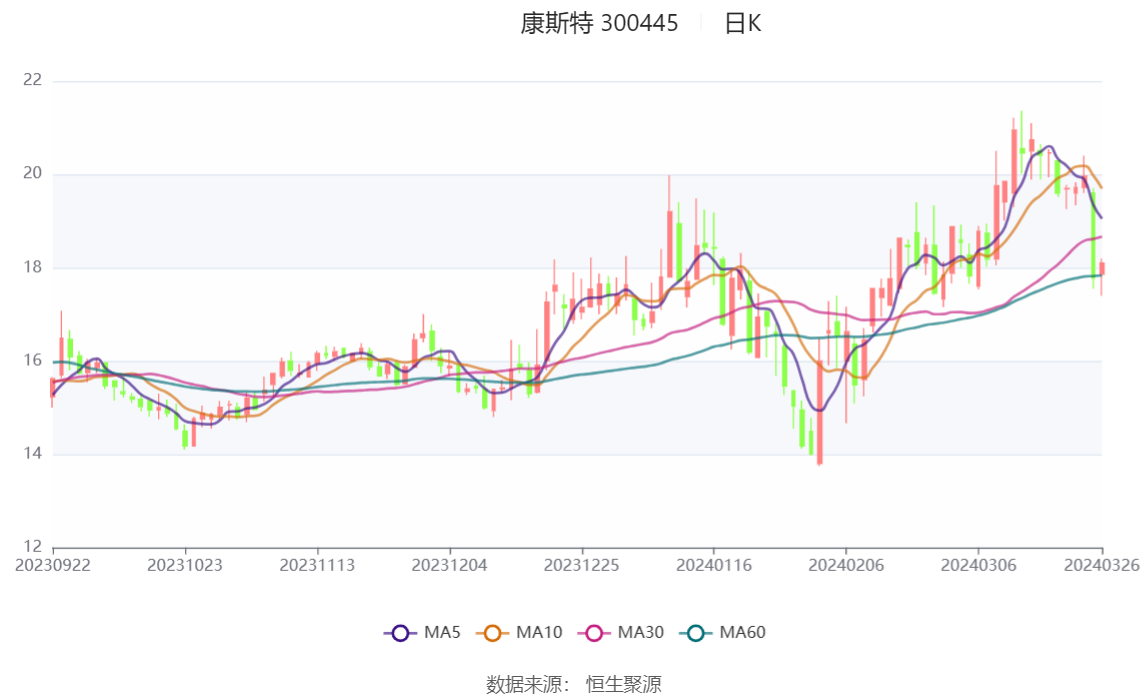Click the 日K label in title
The height and width of the screenshot is (699, 1148).
click(742, 23)
